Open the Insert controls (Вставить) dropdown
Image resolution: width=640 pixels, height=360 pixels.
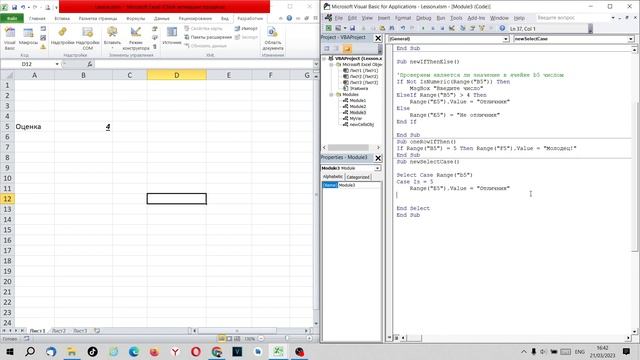click(x=112, y=38)
